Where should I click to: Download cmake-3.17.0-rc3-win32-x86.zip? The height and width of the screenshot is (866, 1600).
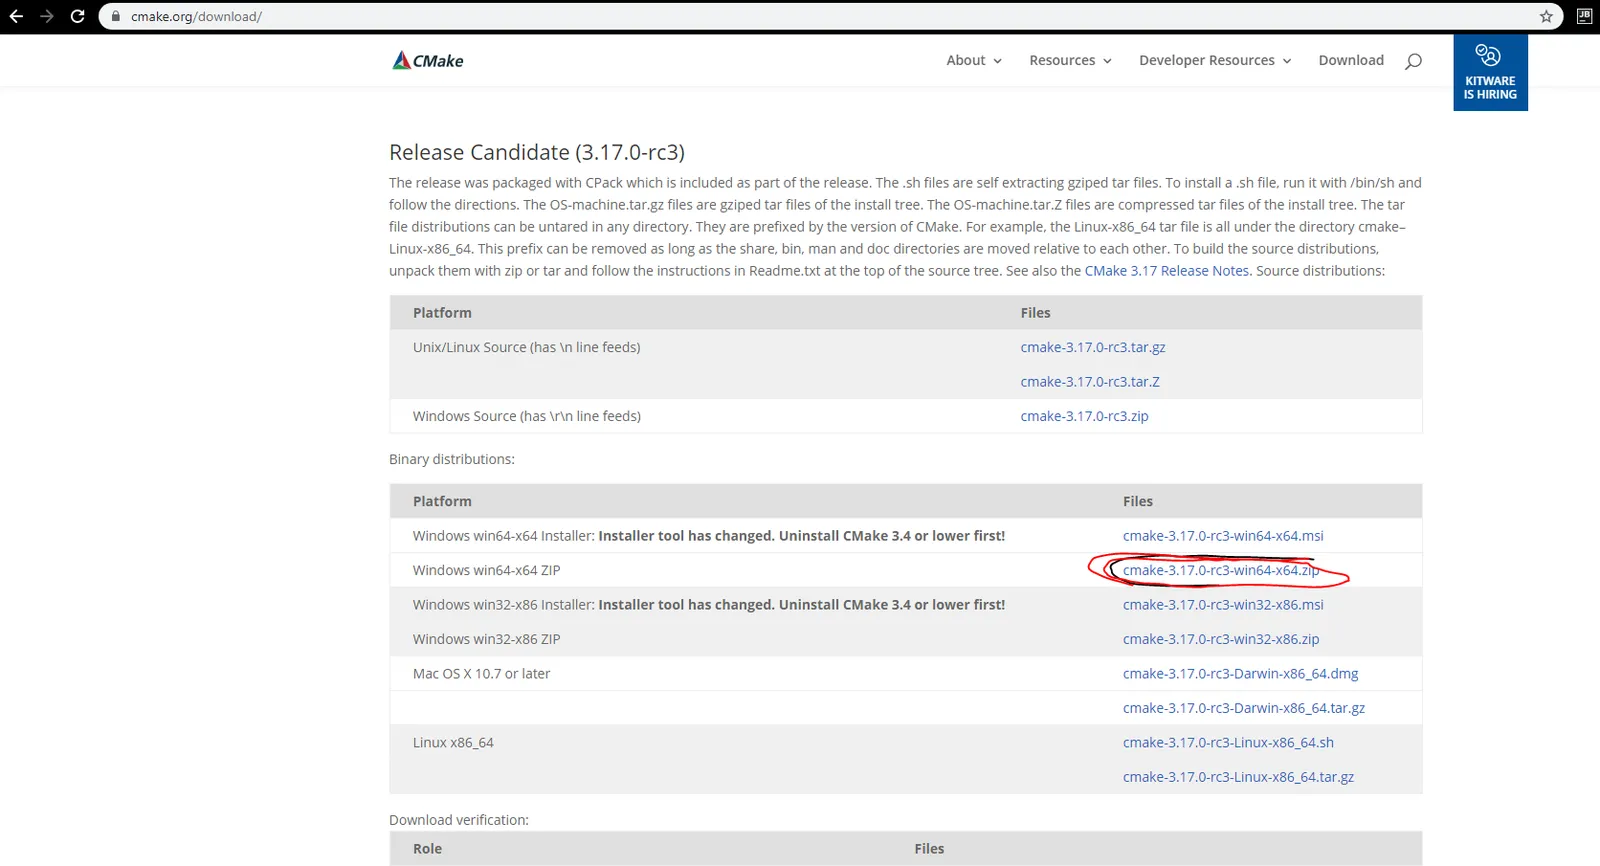[1221, 639]
